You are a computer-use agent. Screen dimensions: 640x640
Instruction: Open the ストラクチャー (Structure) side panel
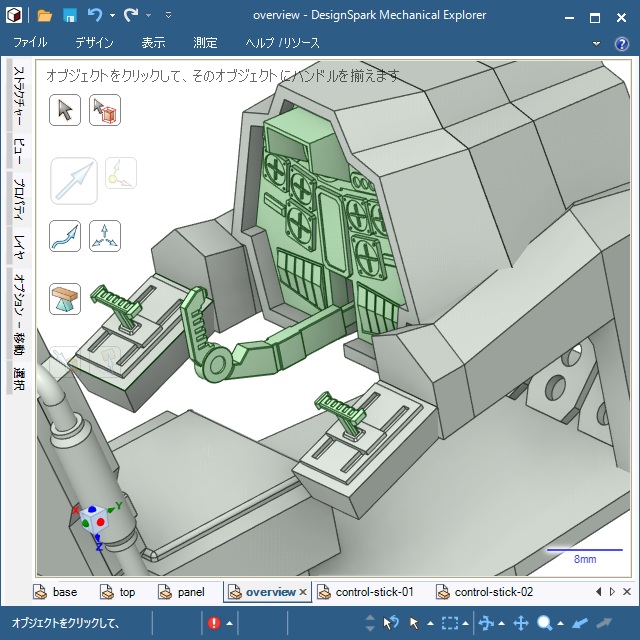click(x=19, y=98)
